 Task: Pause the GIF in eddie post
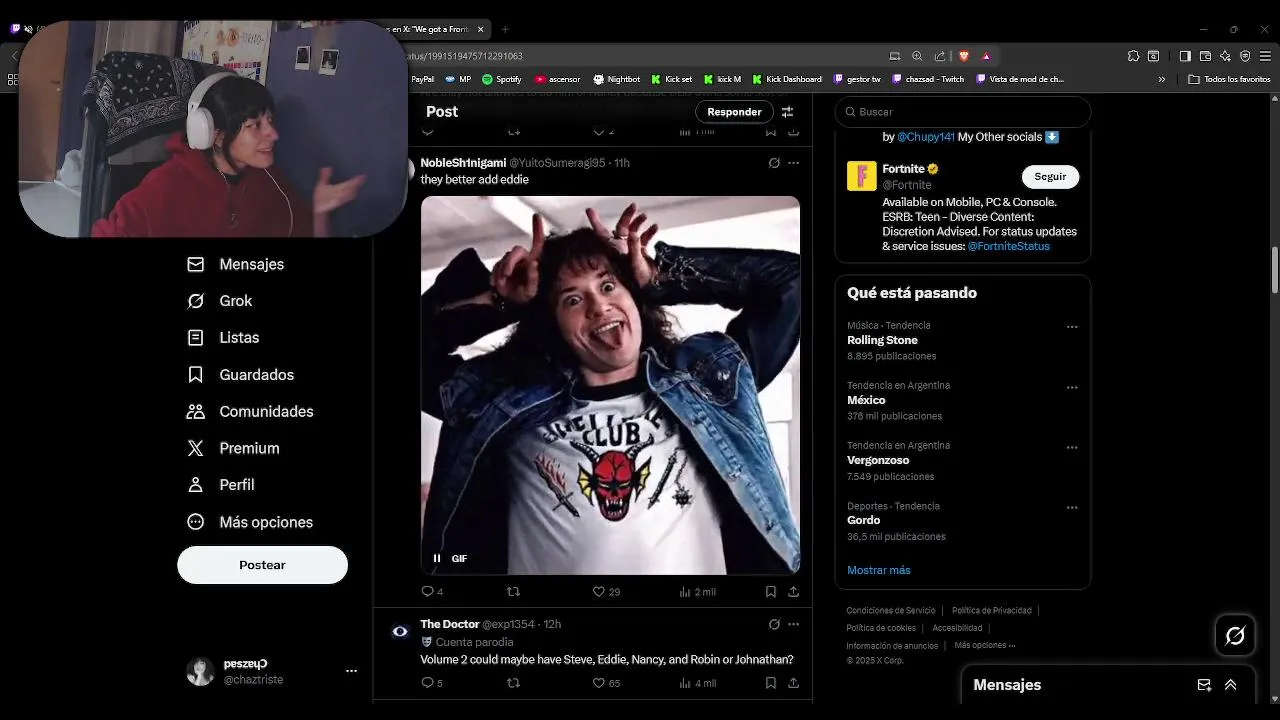437,558
